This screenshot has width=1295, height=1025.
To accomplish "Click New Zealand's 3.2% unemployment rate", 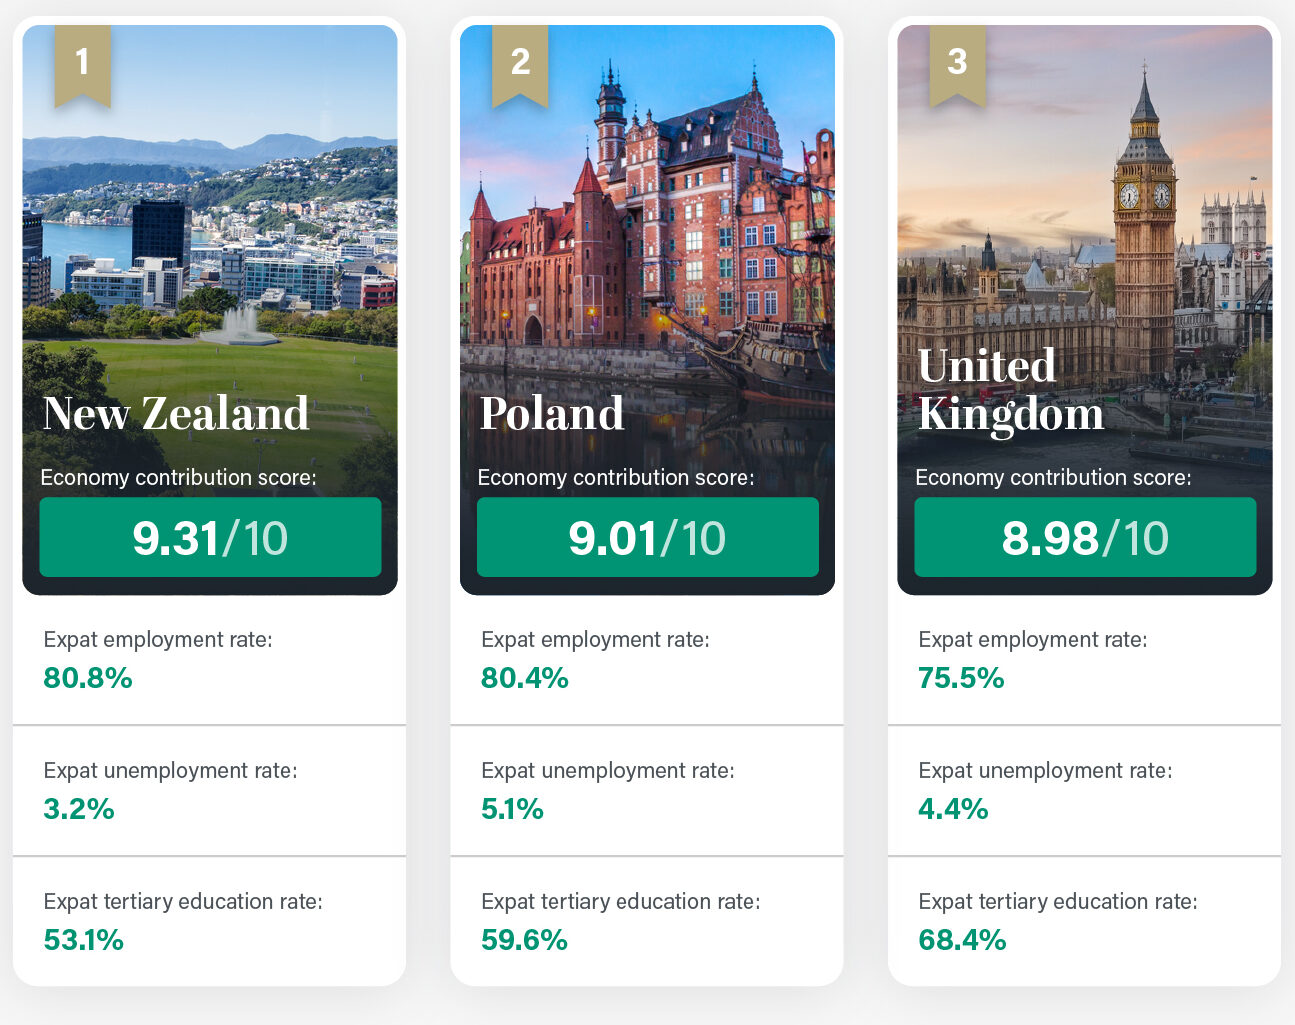I will coord(79,809).
